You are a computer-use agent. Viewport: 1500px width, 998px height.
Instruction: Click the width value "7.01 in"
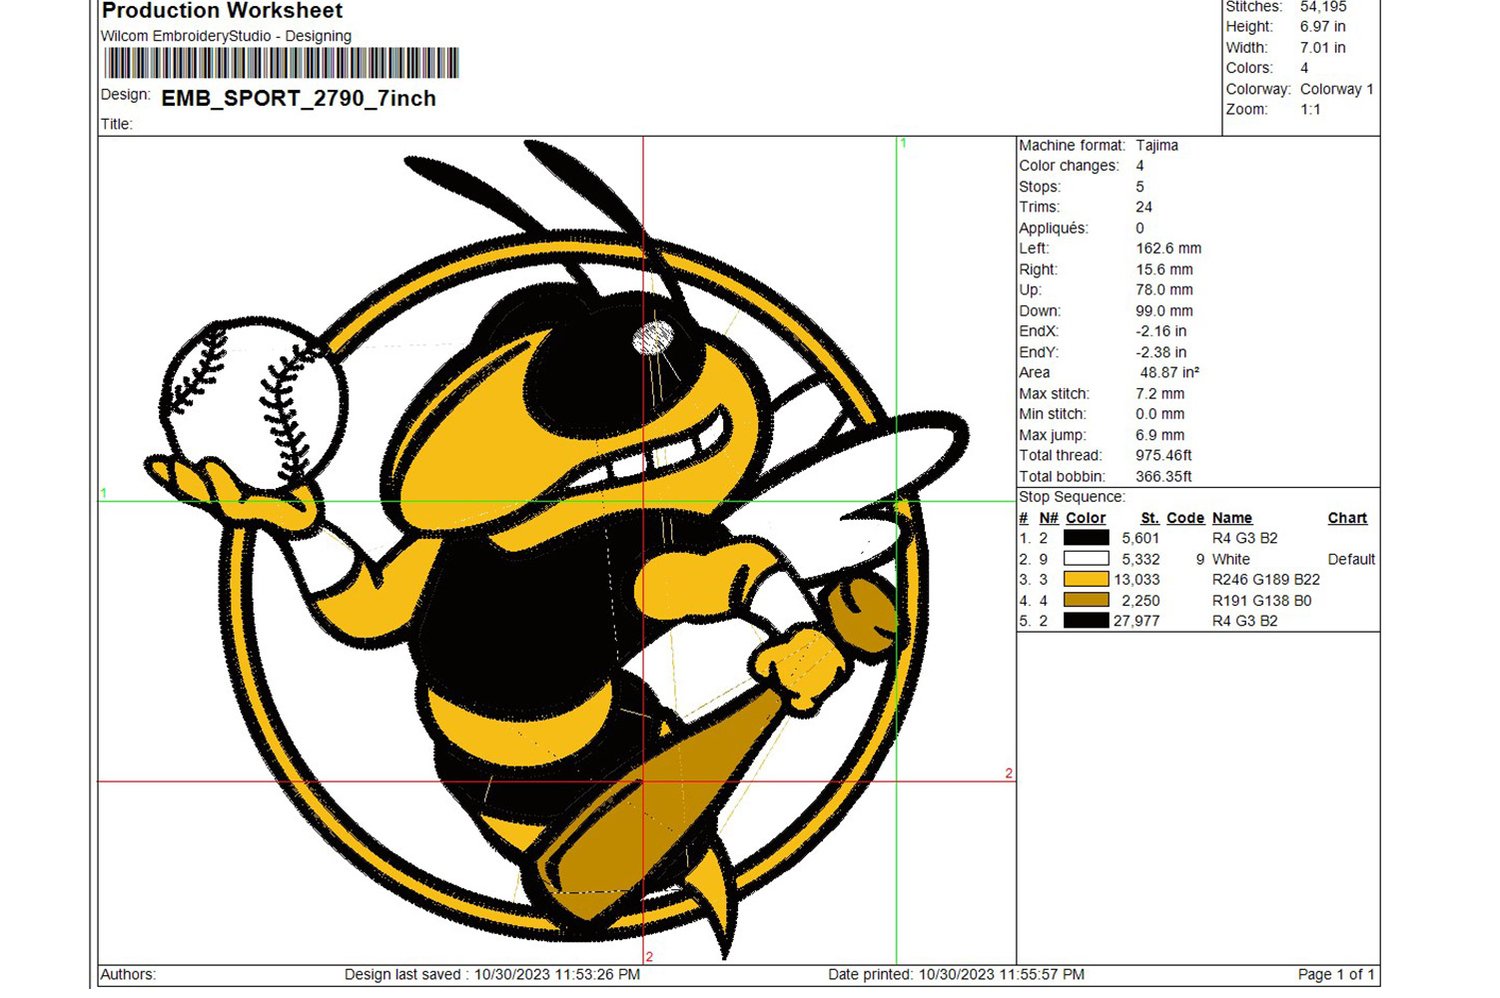[x=1323, y=48]
